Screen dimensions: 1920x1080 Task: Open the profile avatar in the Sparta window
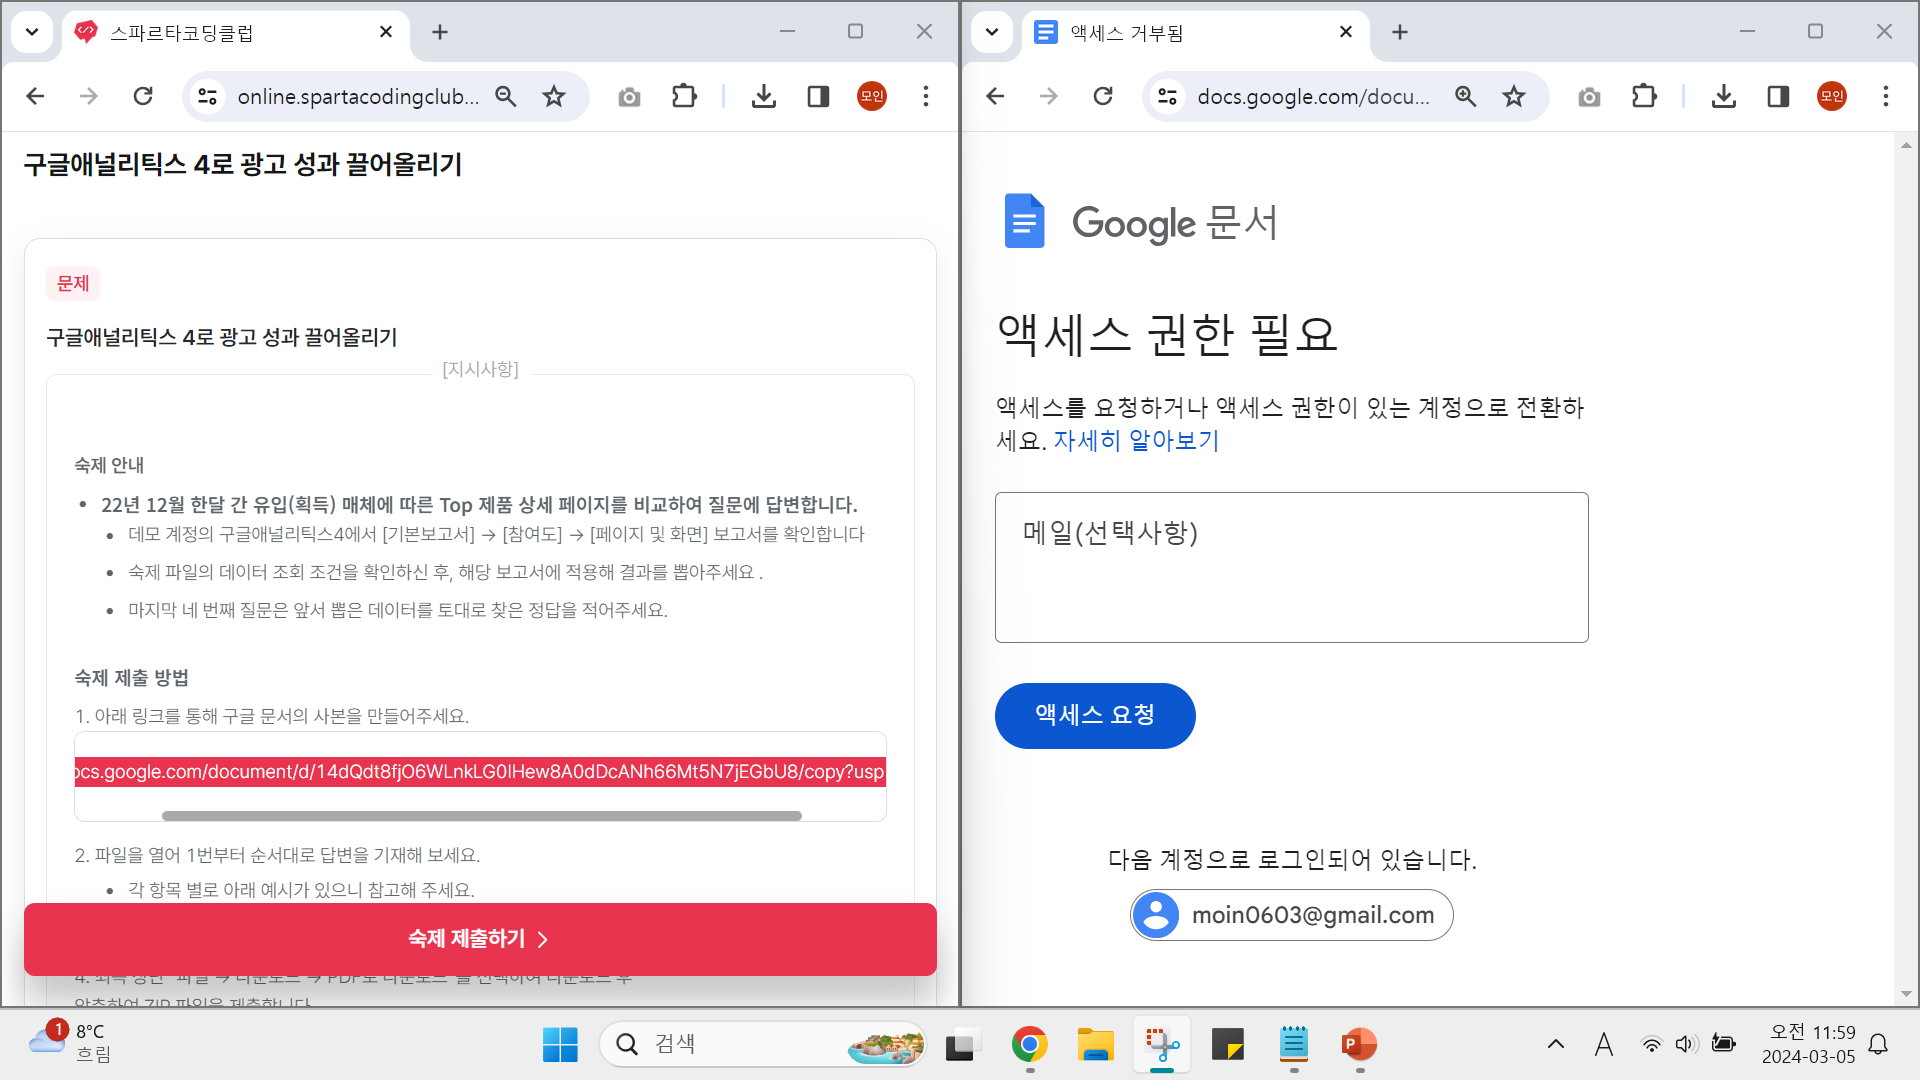click(872, 96)
